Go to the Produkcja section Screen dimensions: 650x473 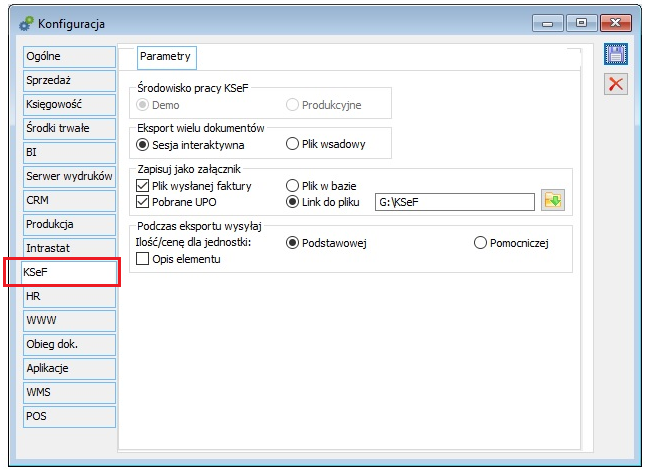(x=69, y=225)
